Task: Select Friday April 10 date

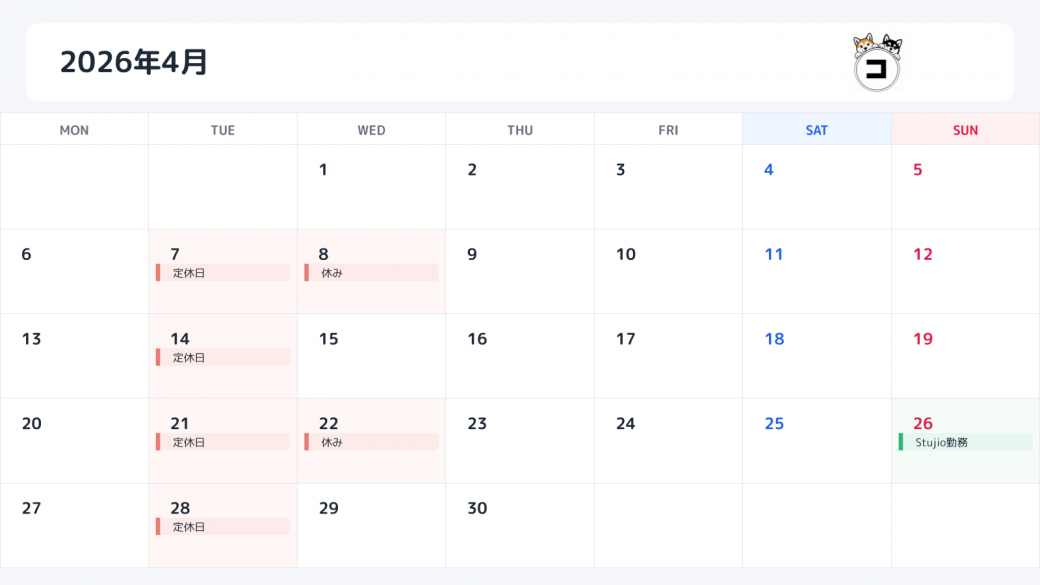Action: pyautogui.click(x=668, y=271)
